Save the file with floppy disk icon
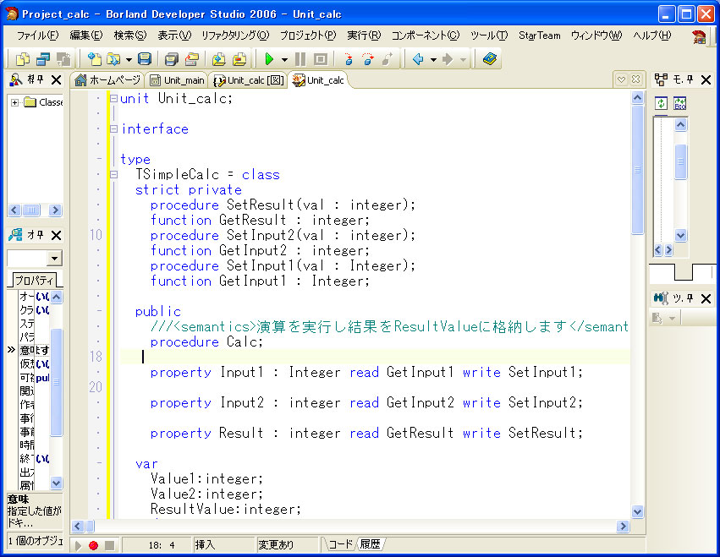The height and width of the screenshot is (557, 720). click(x=145, y=59)
